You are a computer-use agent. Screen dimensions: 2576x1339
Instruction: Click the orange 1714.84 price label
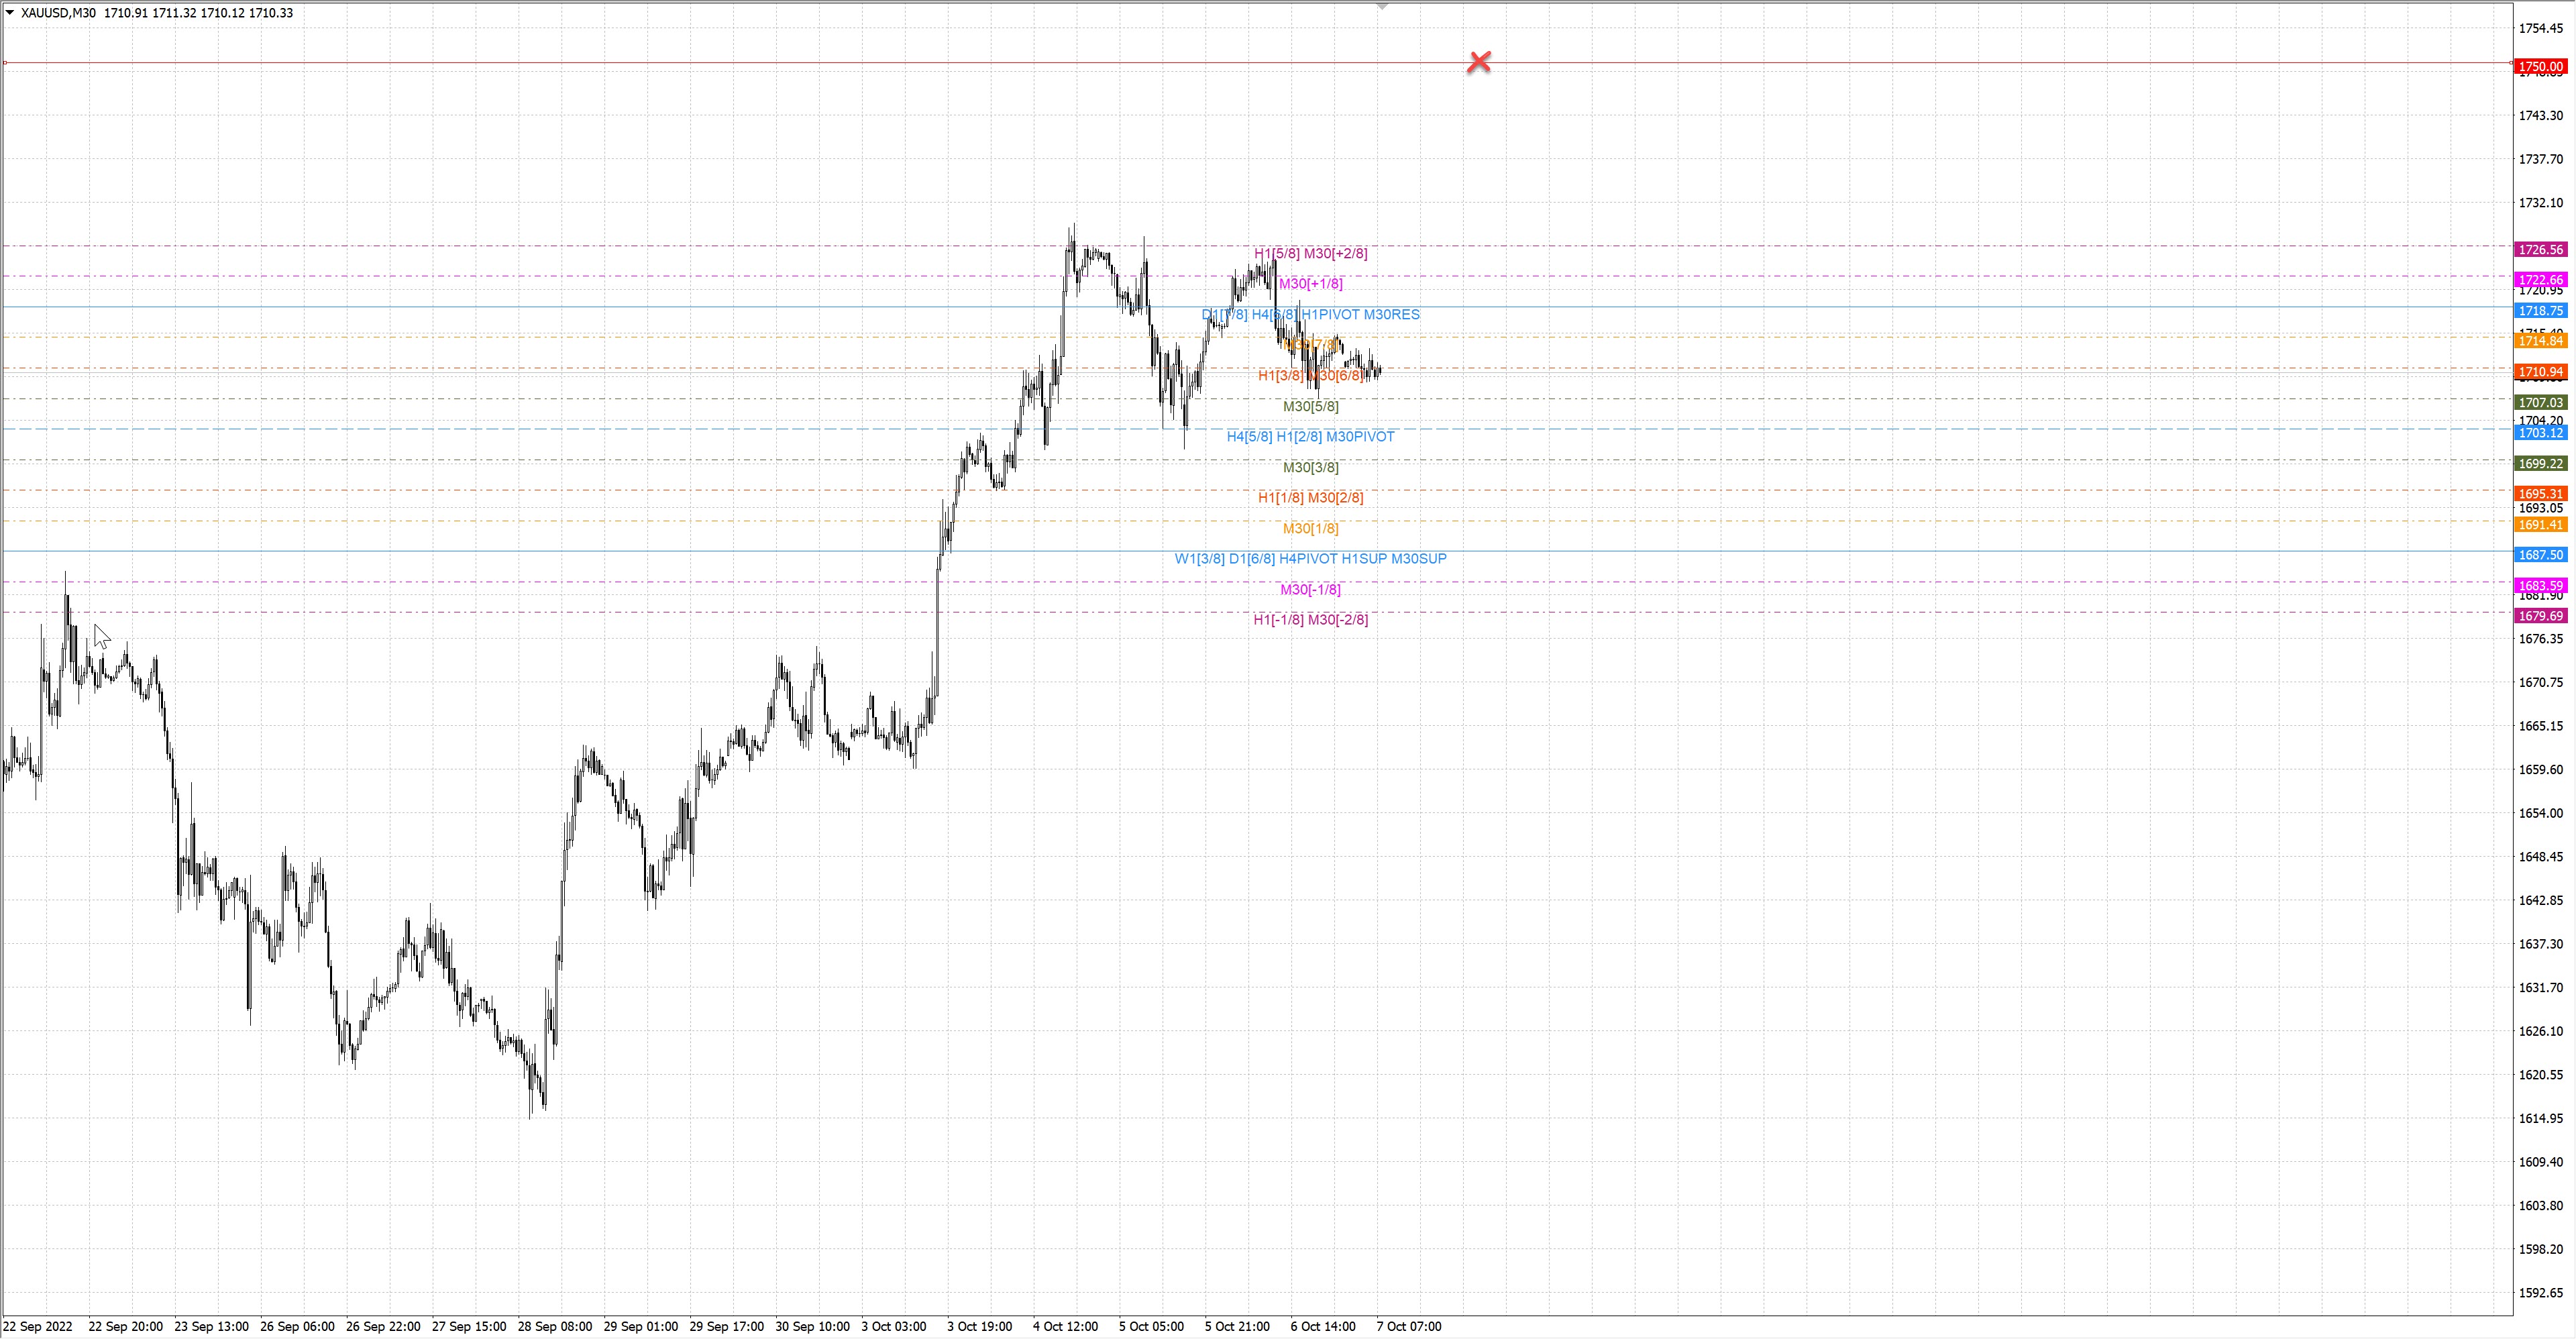[2540, 341]
